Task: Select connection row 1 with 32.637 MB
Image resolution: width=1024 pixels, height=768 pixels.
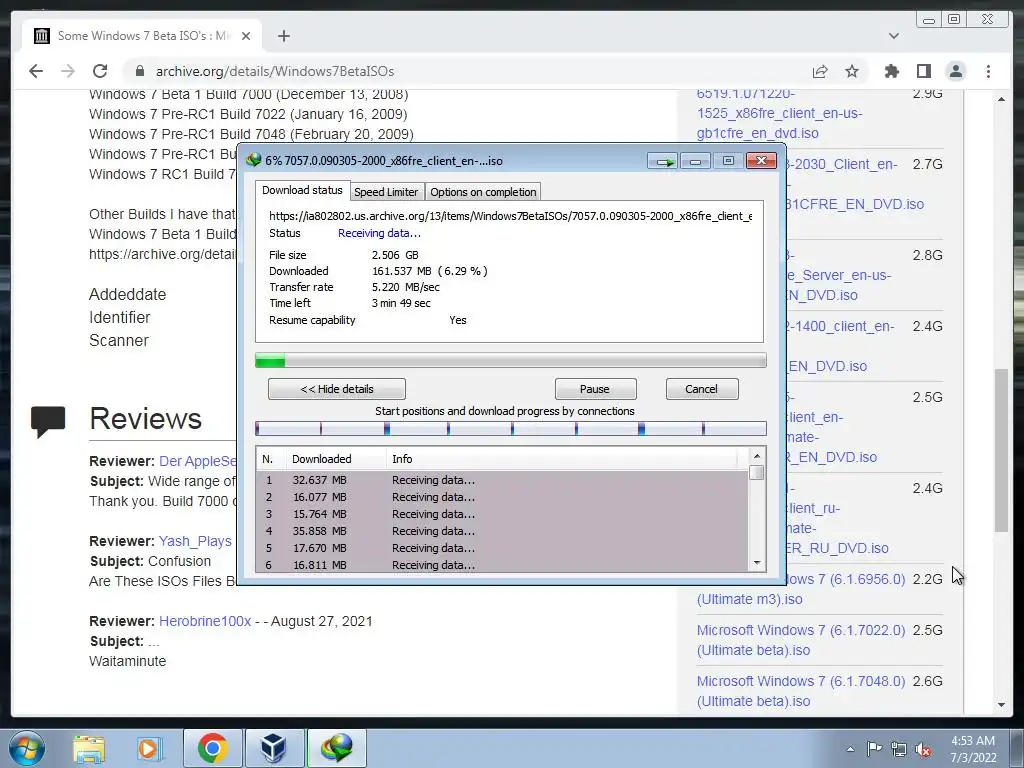Action: coord(502,480)
